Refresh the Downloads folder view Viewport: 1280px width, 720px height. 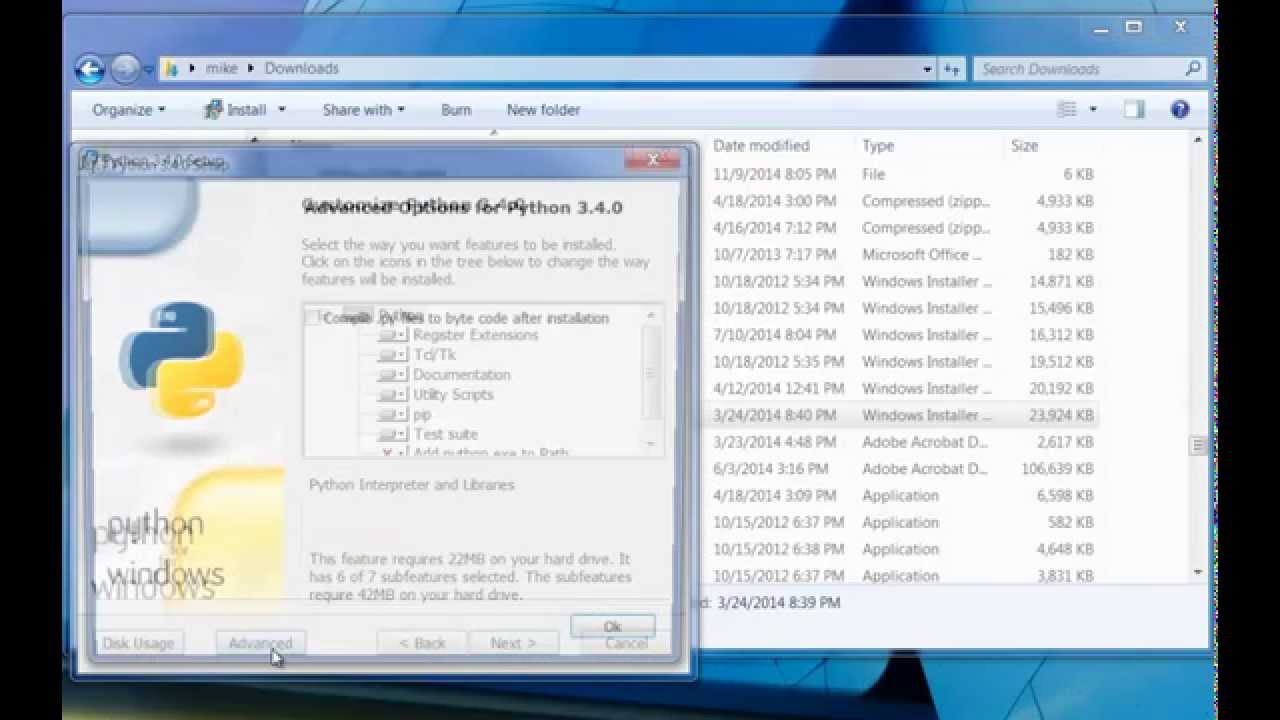point(951,69)
